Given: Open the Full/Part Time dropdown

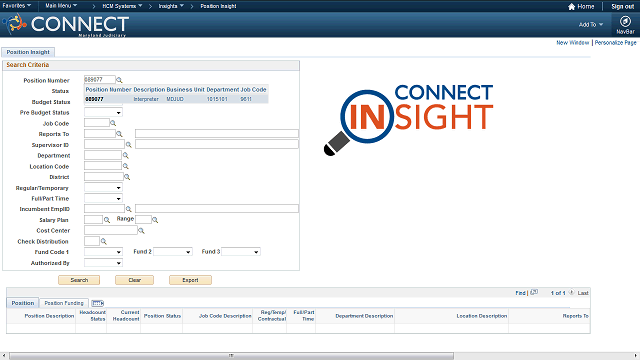Looking at the screenshot, I should (x=103, y=198).
